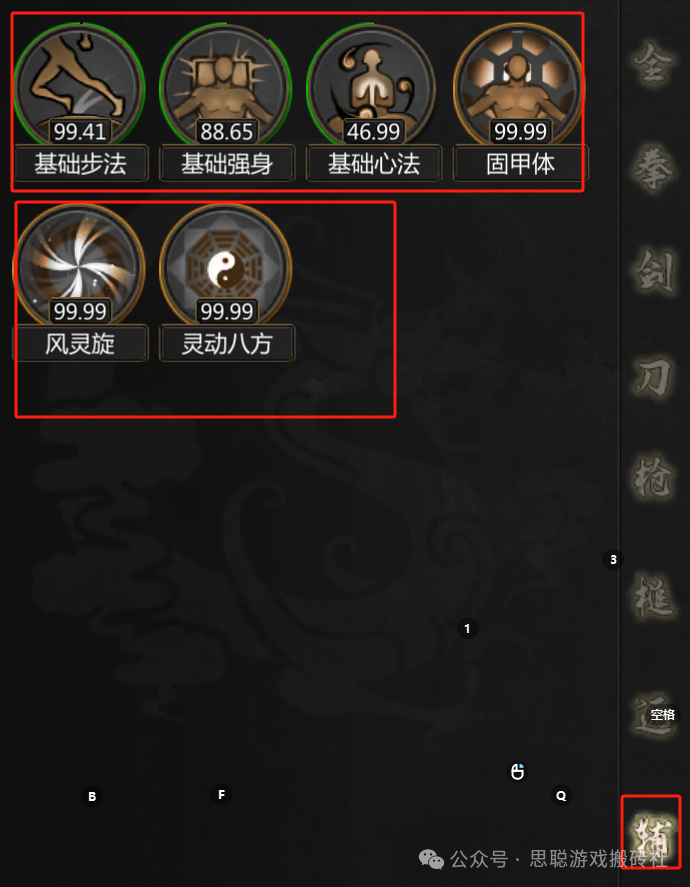The image size is (690, 887).
Task: Click the Q key hint badge
Action: [x=561, y=795]
